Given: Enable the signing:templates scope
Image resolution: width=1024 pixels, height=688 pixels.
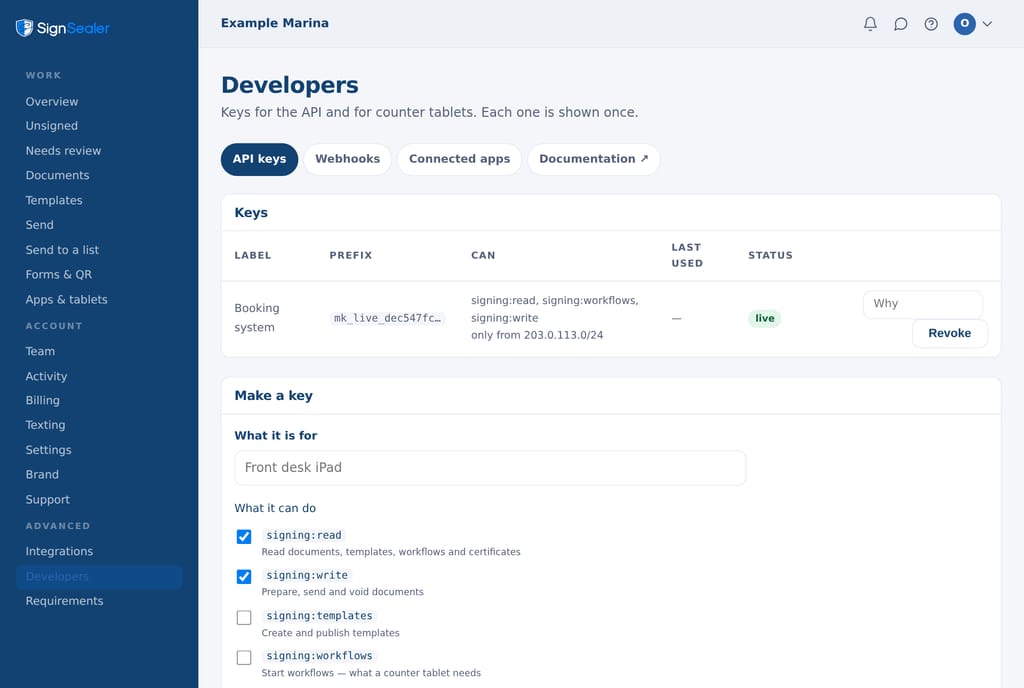Looking at the screenshot, I should [244, 618].
